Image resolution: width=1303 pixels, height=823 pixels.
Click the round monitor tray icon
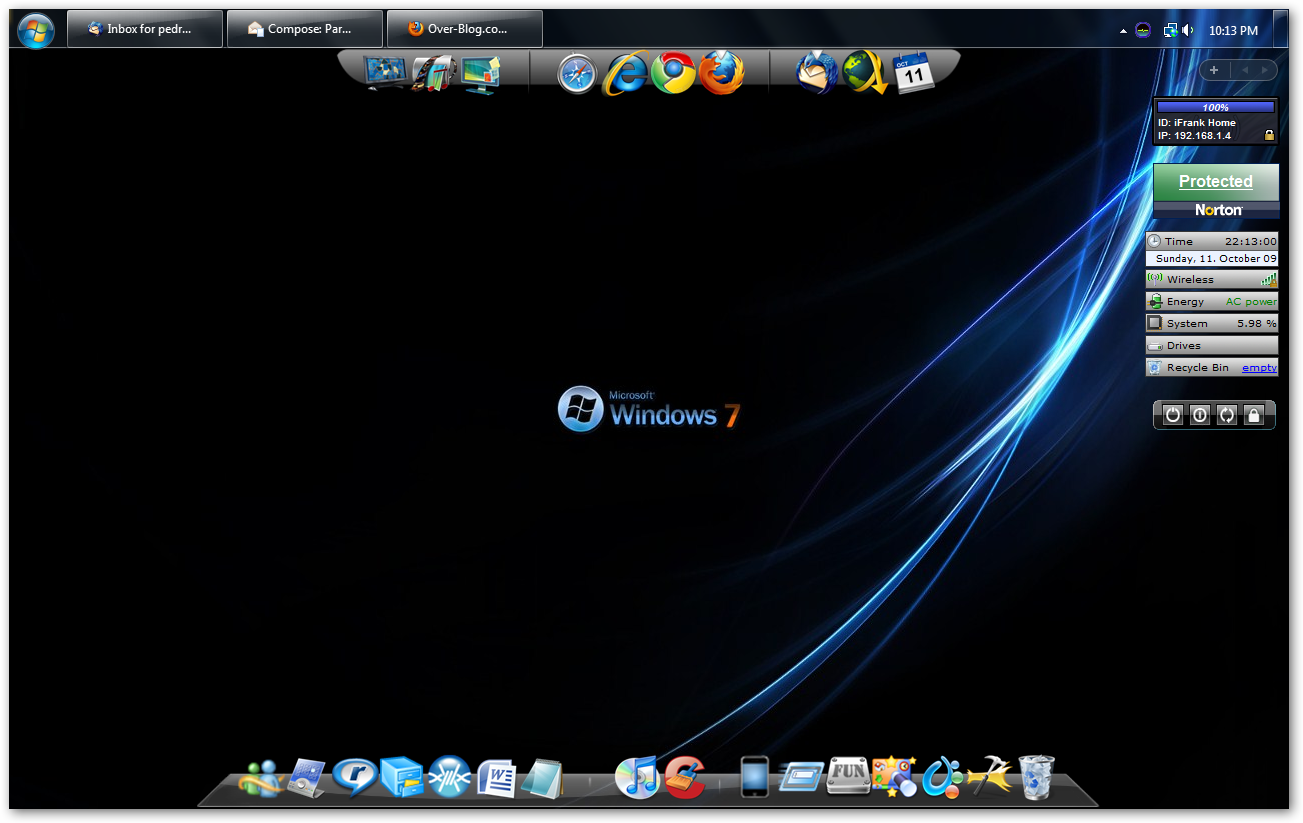point(1143,30)
